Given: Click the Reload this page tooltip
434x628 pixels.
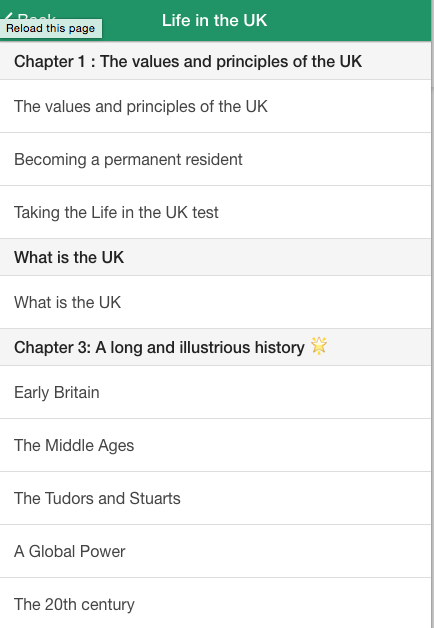Looking at the screenshot, I should tap(50, 28).
